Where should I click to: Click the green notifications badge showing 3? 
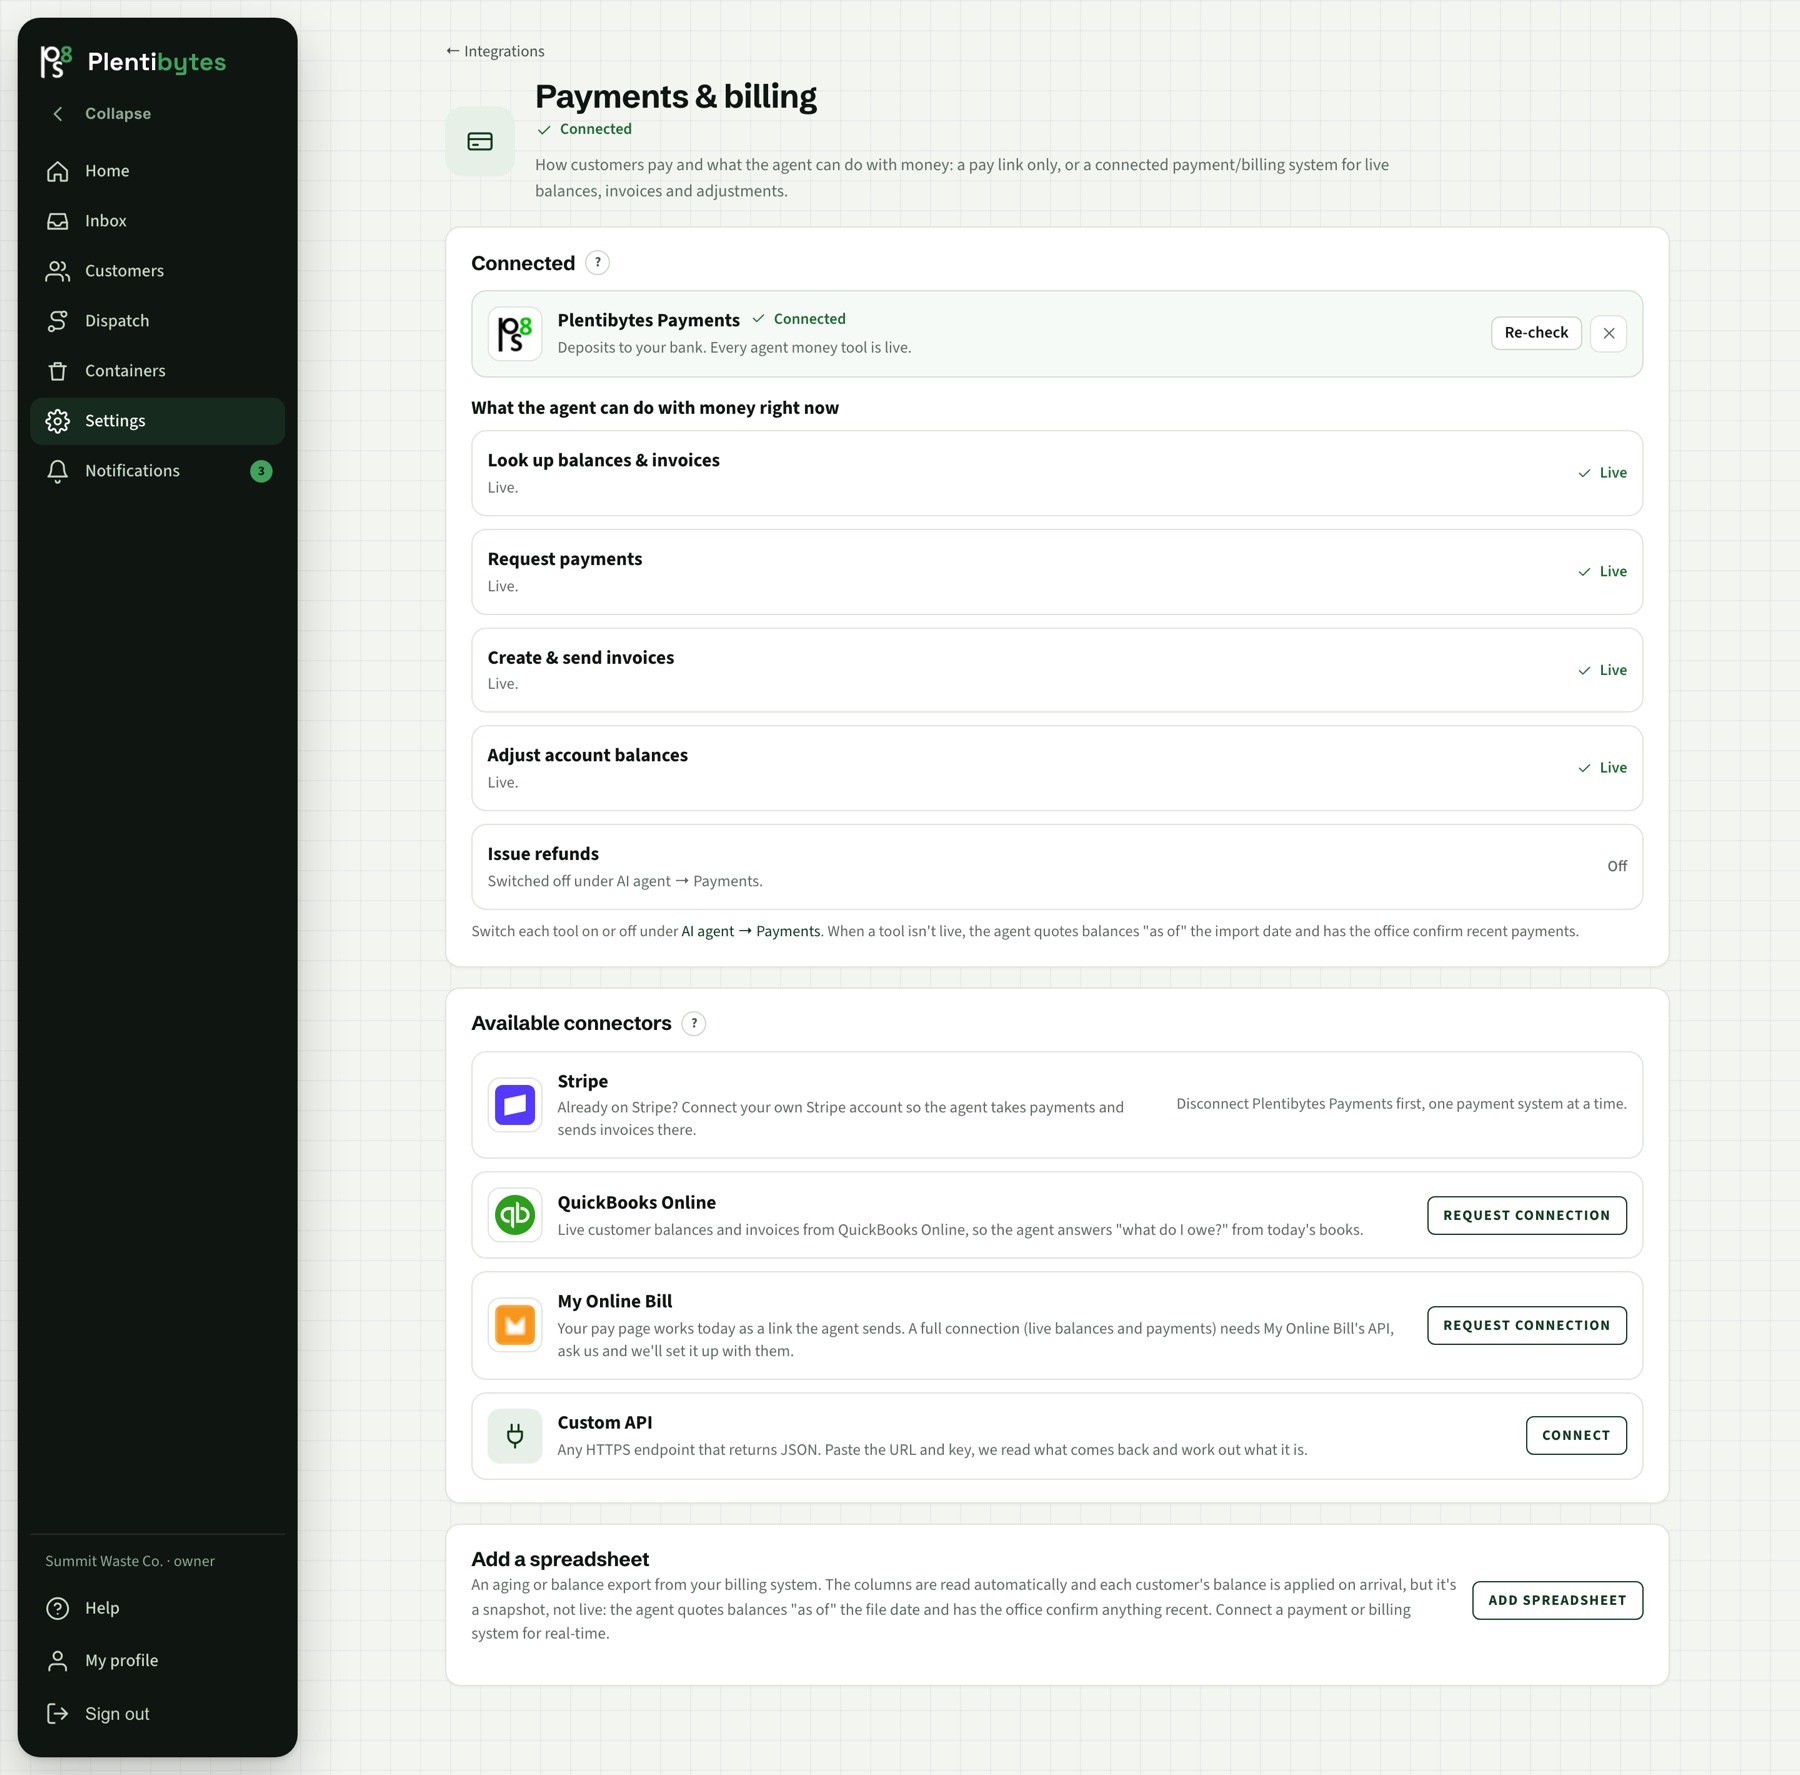(261, 471)
